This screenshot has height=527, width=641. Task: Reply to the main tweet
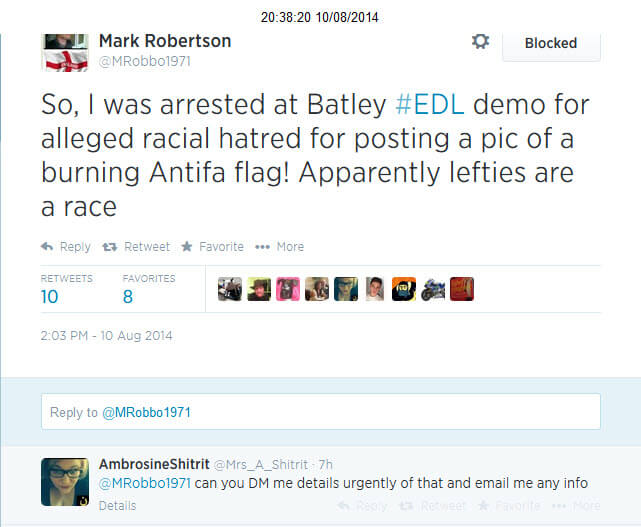tap(66, 247)
